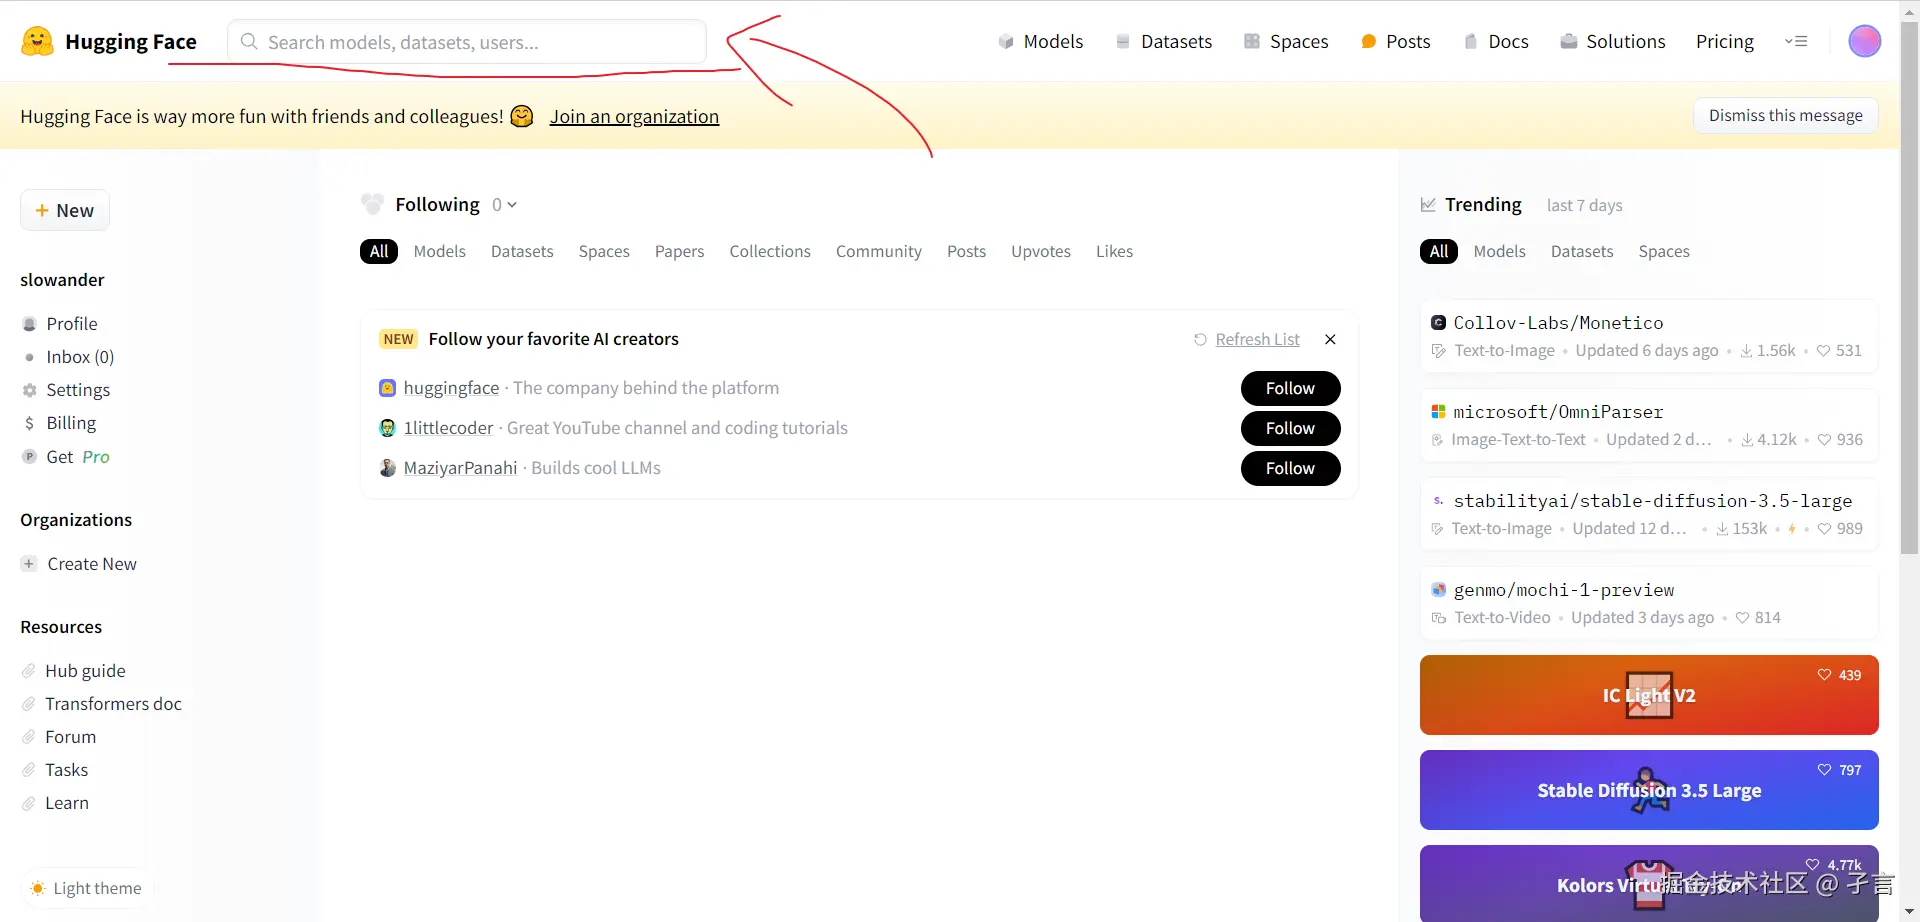Click the search magnifier icon
The image size is (1920, 922).
249,41
